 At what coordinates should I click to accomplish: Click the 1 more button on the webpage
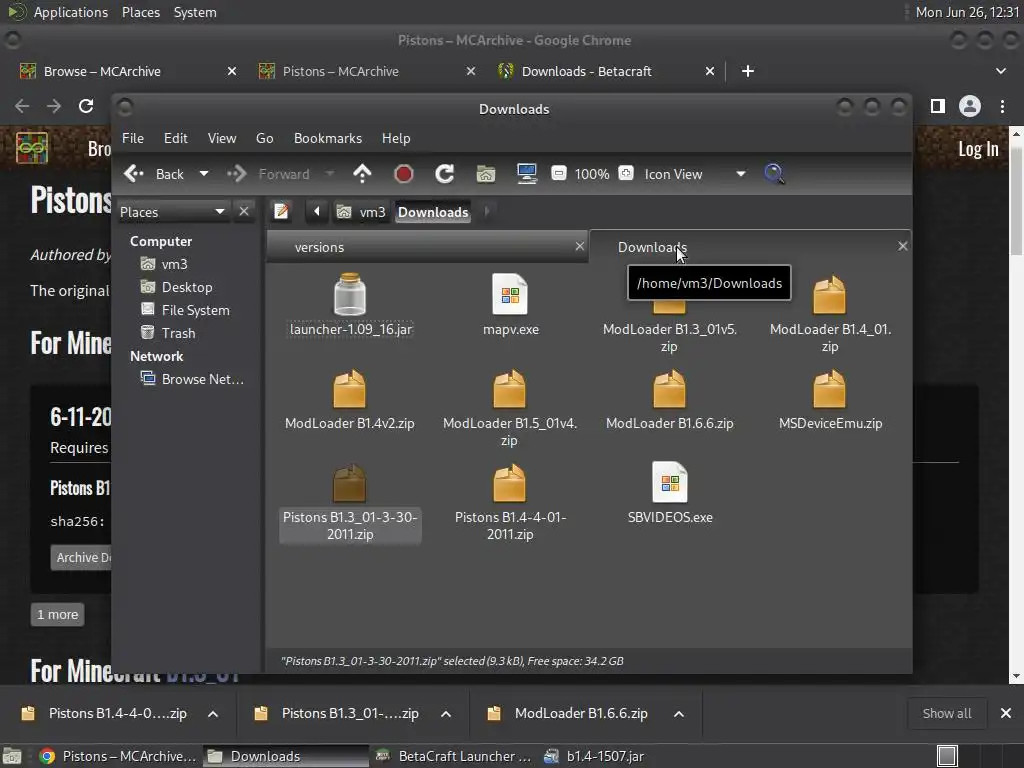point(57,615)
